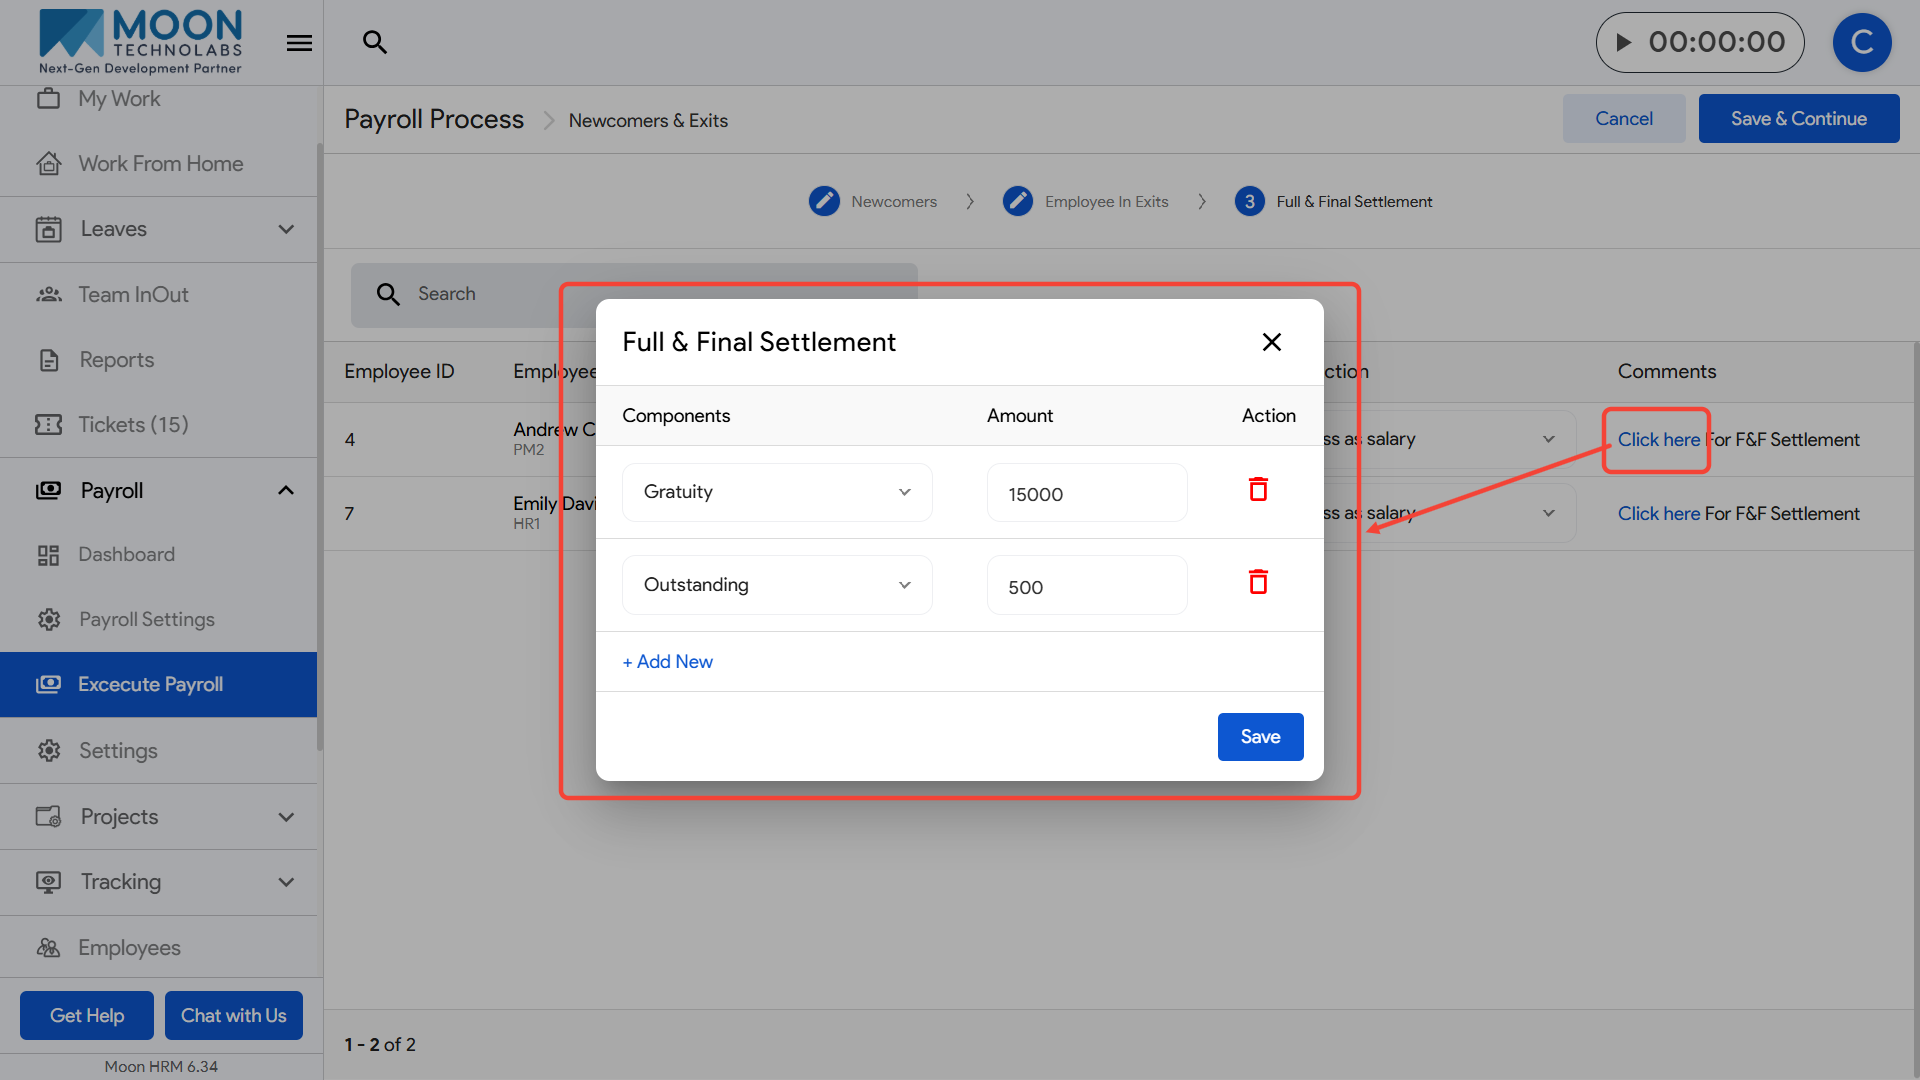
Task: Delete the Gratuity component row
Action: [1258, 490]
